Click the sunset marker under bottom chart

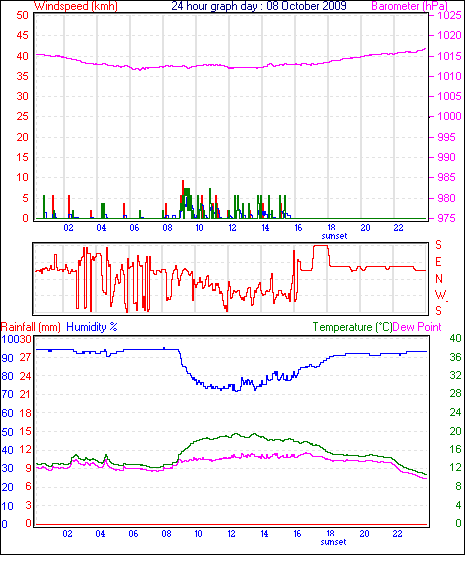click(333, 542)
